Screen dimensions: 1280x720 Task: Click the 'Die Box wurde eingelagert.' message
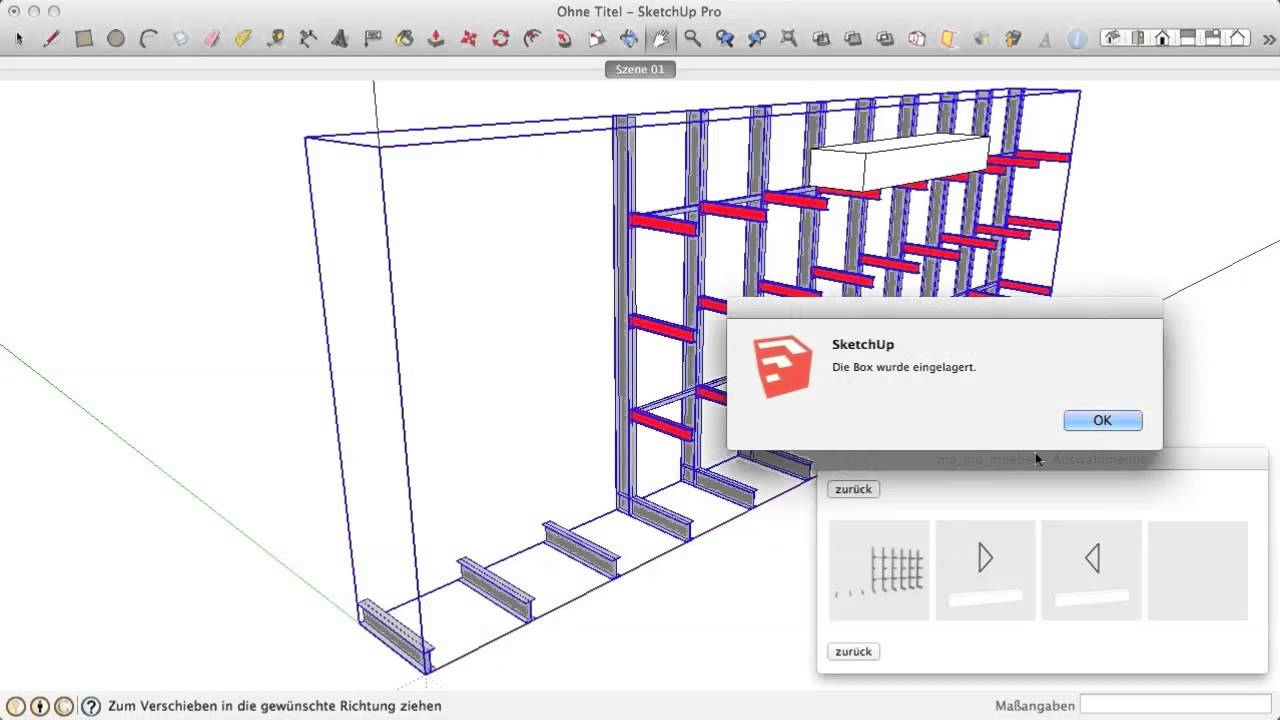coord(903,367)
